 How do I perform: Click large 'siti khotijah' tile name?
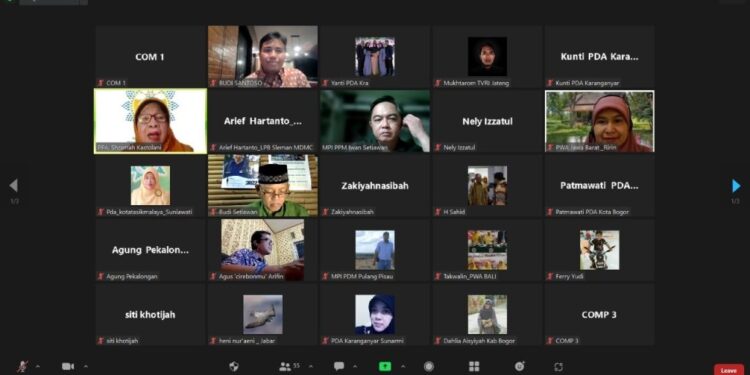(150, 315)
